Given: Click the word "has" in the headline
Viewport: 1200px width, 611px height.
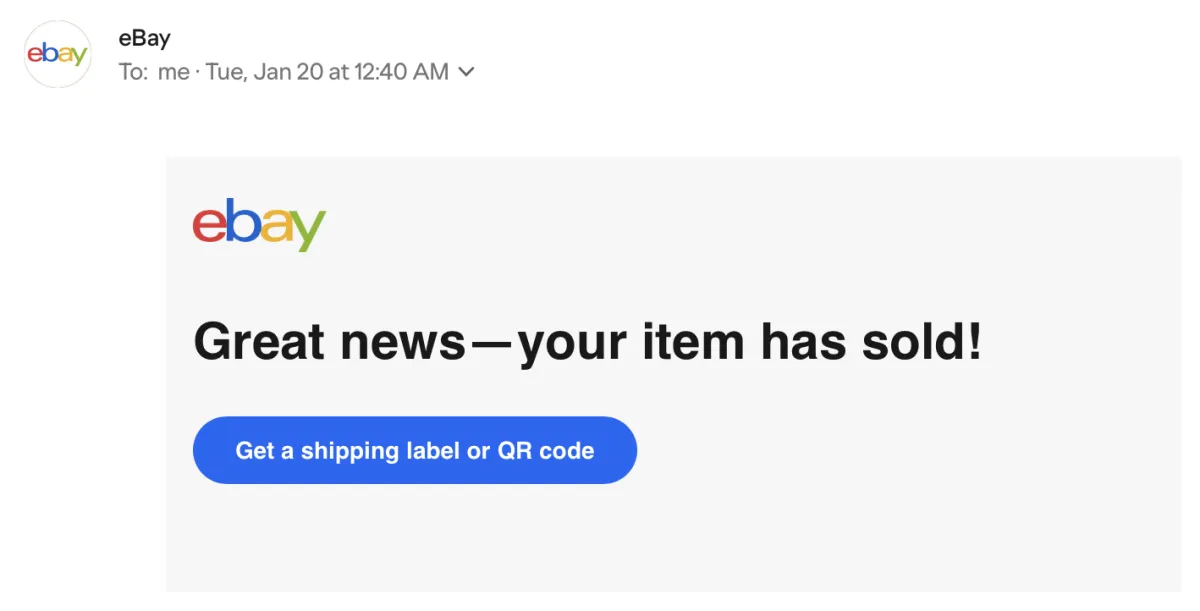Looking at the screenshot, I should (798, 342).
